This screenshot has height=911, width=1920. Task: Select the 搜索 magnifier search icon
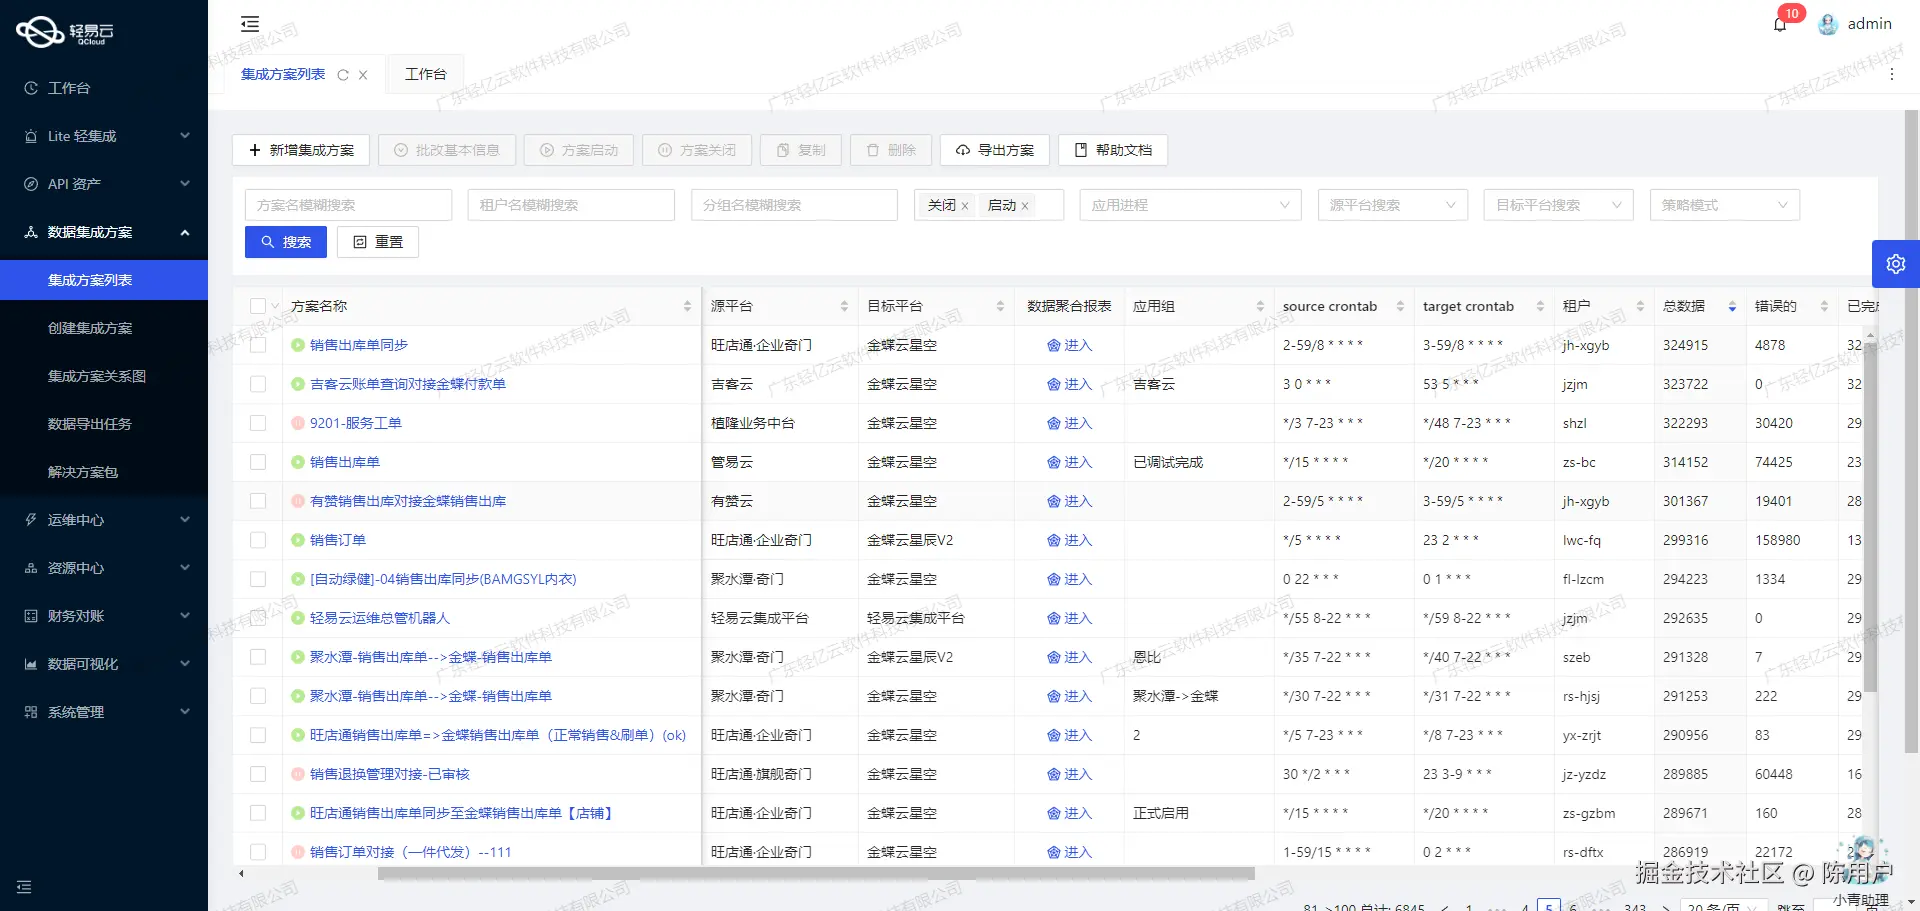tap(267, 241)
